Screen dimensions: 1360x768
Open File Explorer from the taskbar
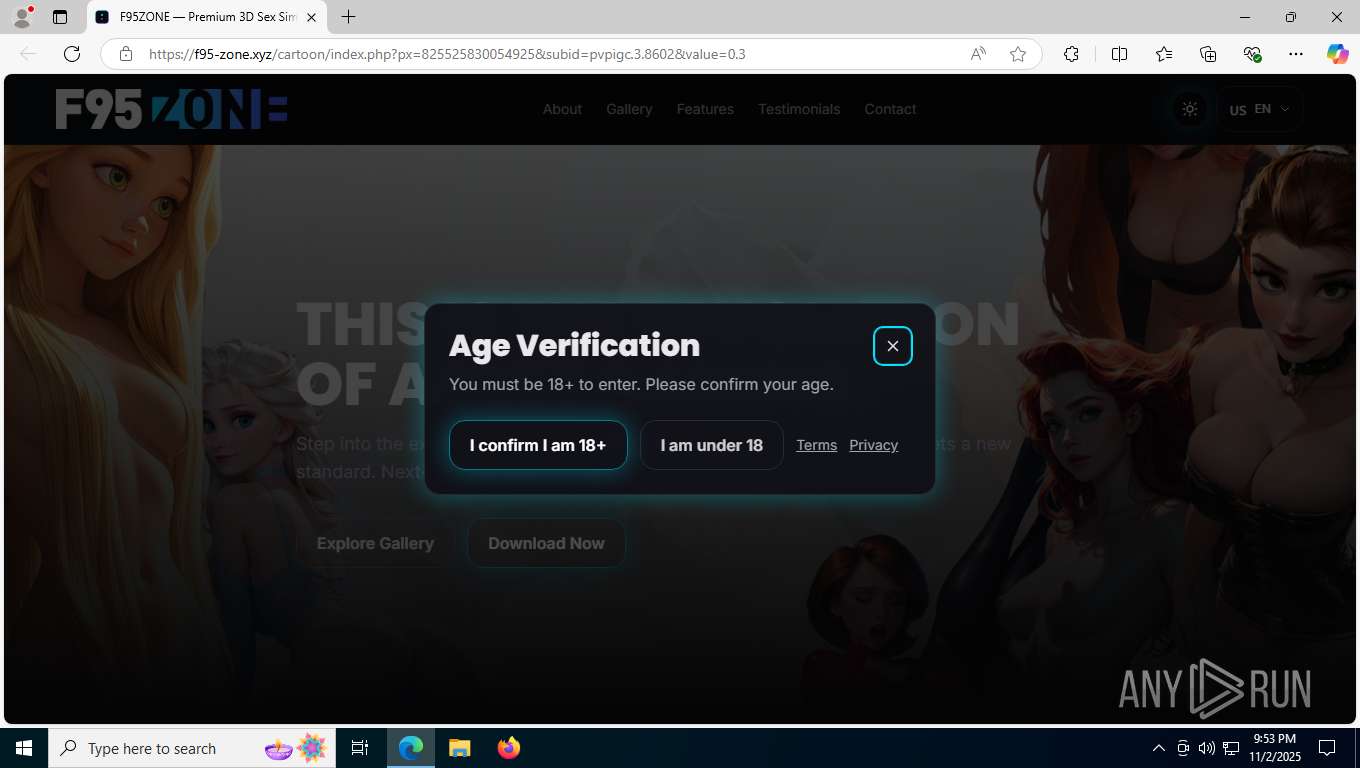click(x=459, y=748)
